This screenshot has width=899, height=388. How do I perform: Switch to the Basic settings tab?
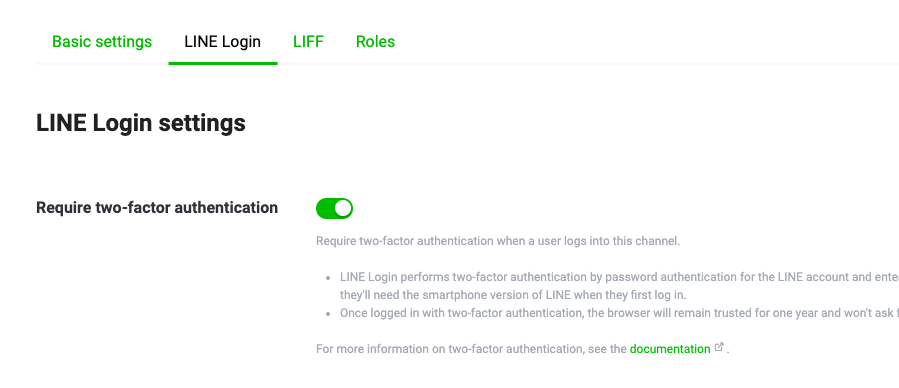(x=102, y=42)
